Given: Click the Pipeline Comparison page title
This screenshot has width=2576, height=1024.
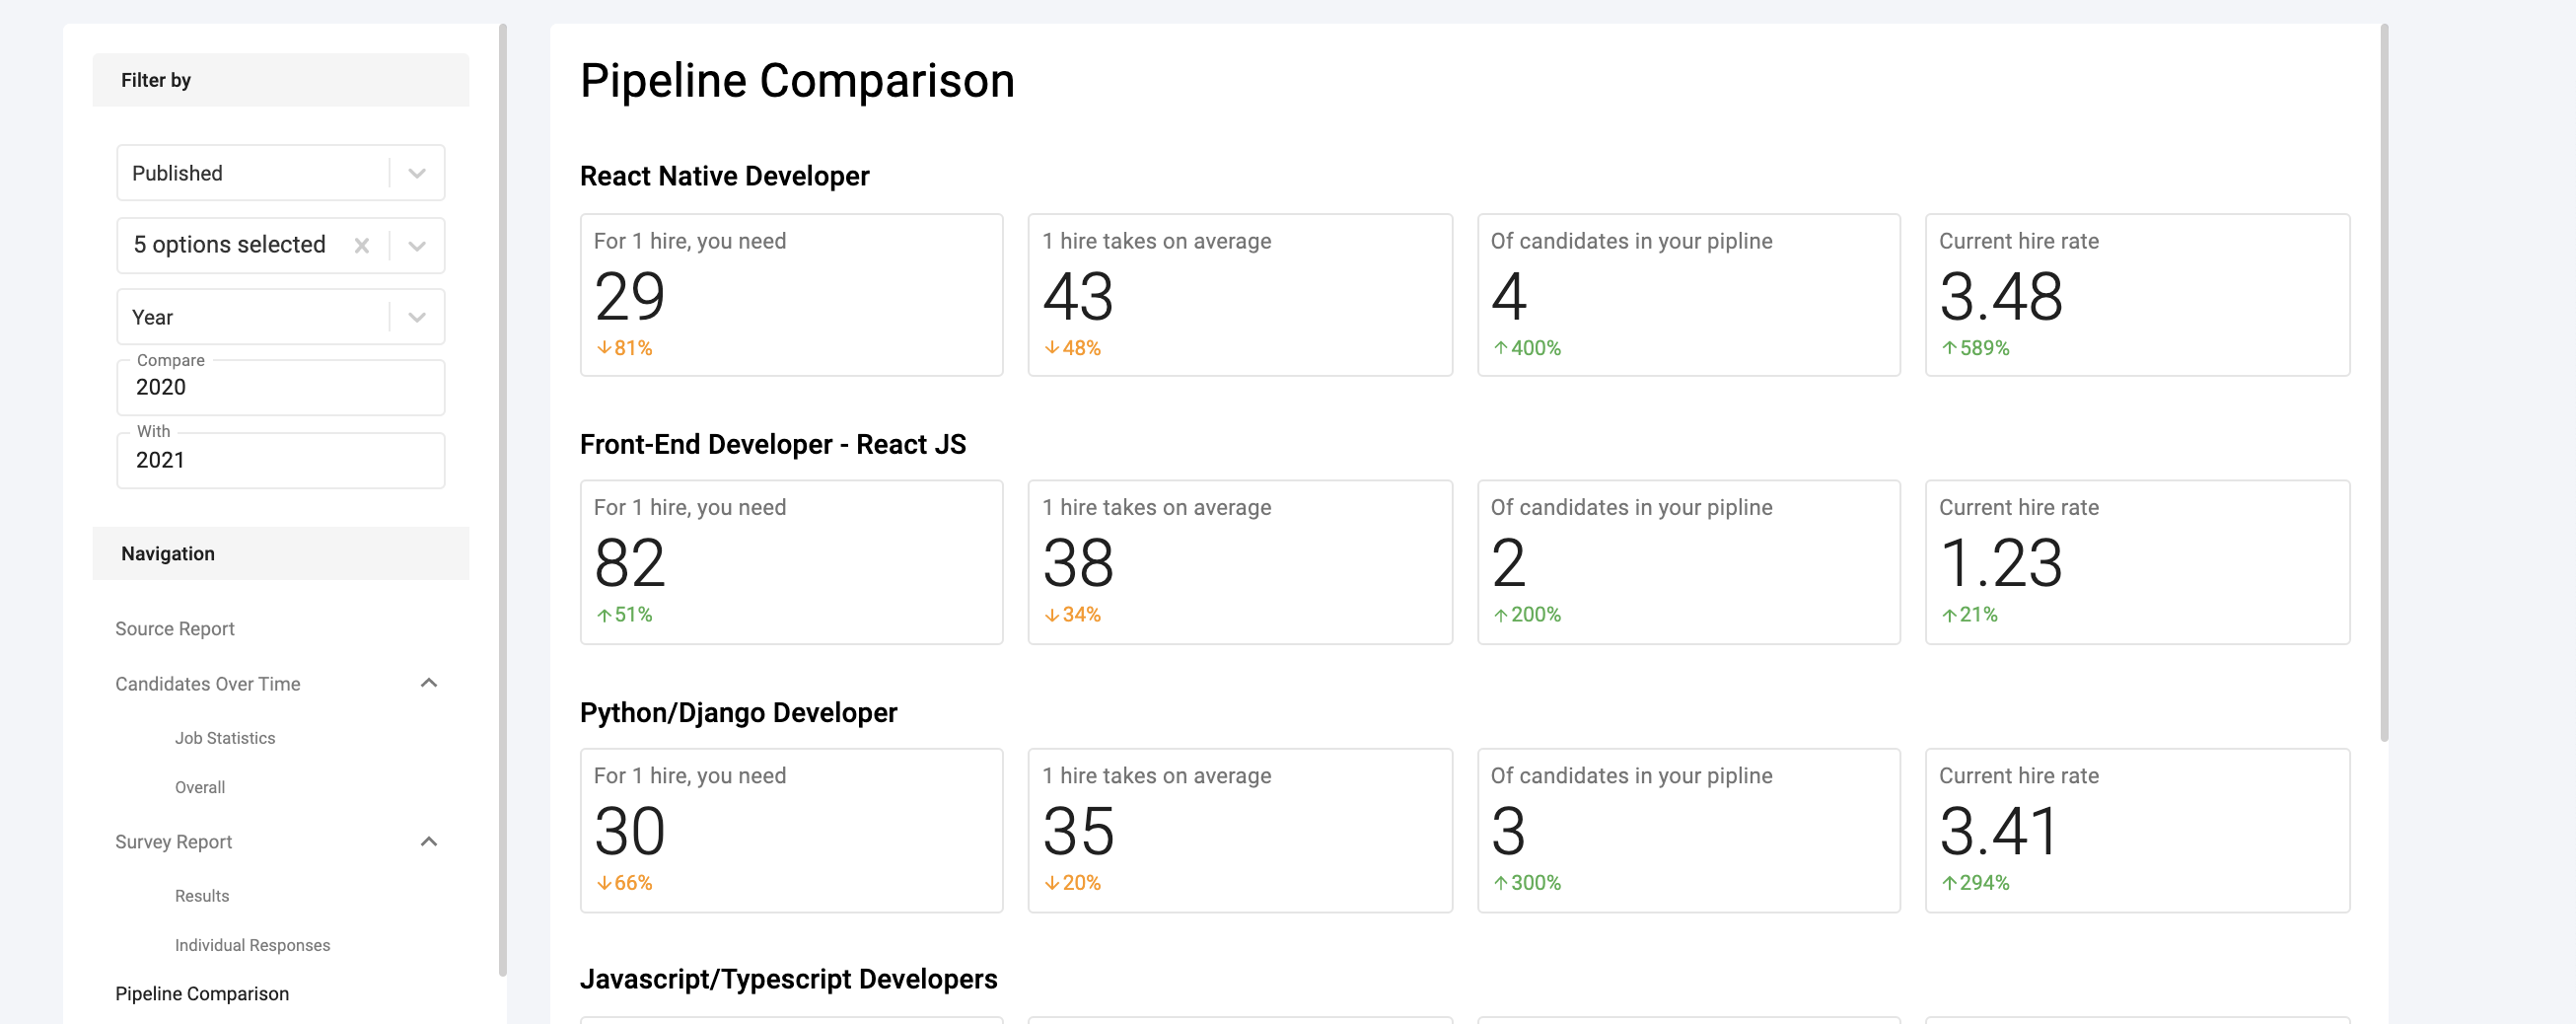Looking at the screenshot, I should point(797,80).
